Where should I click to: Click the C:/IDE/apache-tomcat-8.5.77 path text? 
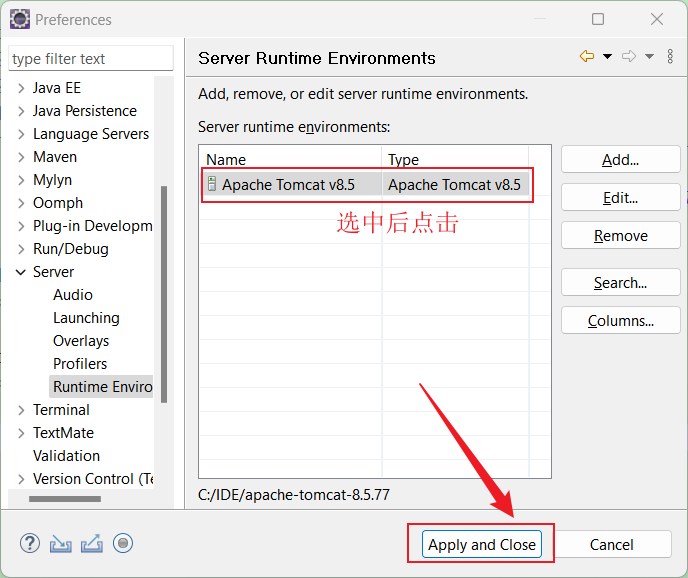coord(294,495)
